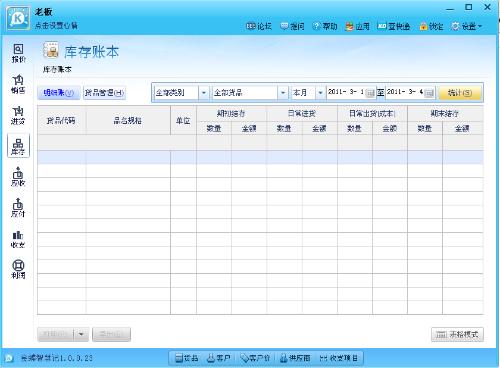Open the 论坛 forum link in header

pos(259,26)
